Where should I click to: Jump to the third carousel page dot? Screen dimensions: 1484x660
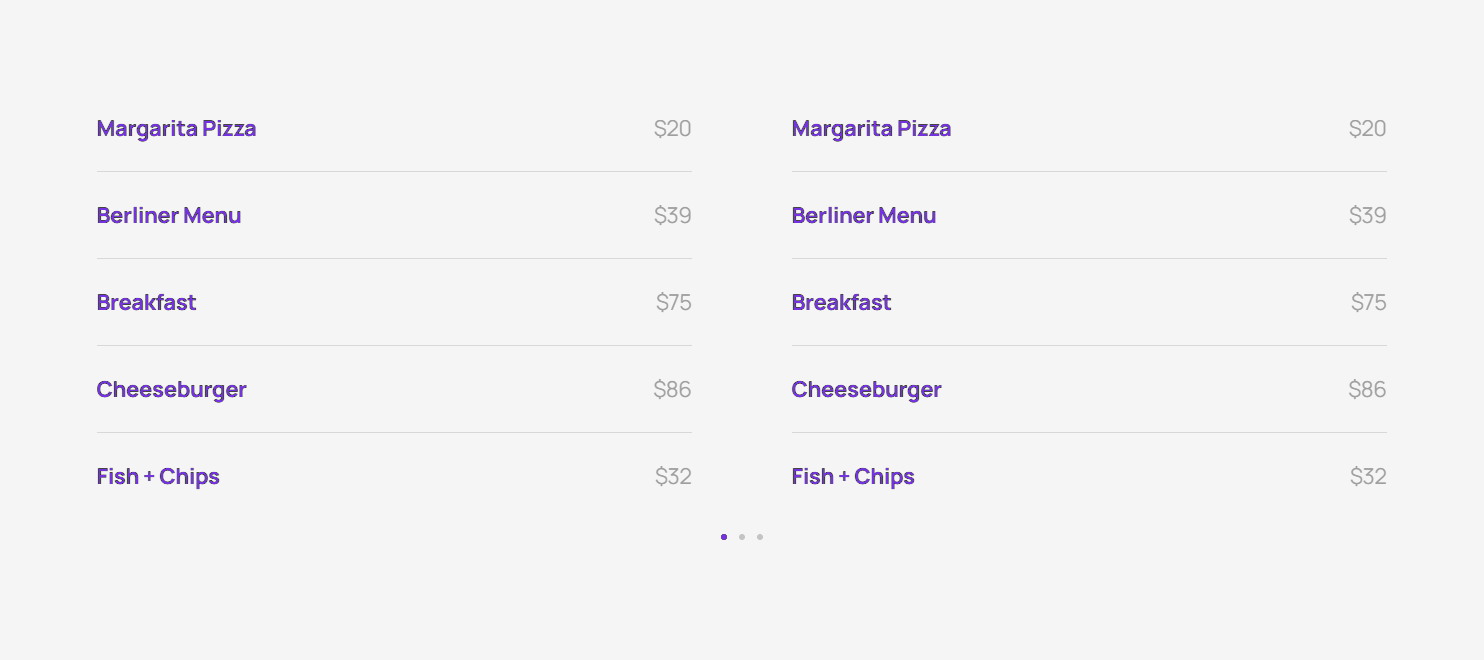[760, 537]
